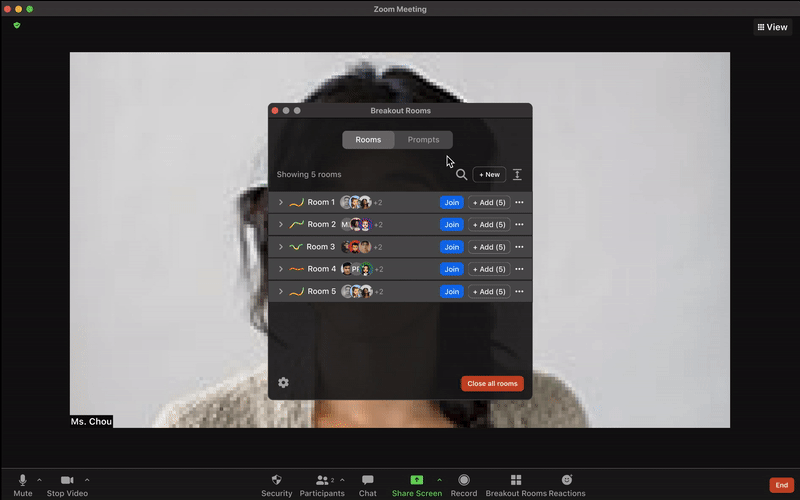
Task: Click 'Showing 5 rooms' text
Action: click(309, 174)
